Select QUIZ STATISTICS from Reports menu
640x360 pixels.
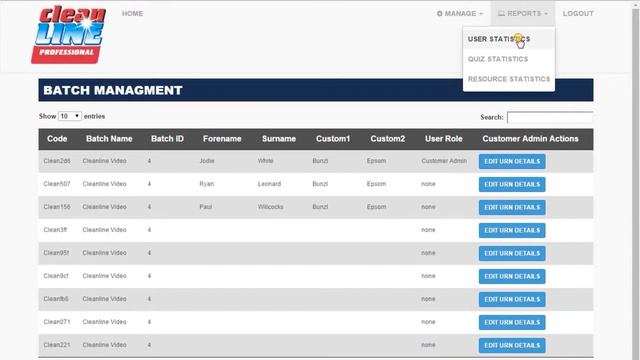[x=498, y=59]
